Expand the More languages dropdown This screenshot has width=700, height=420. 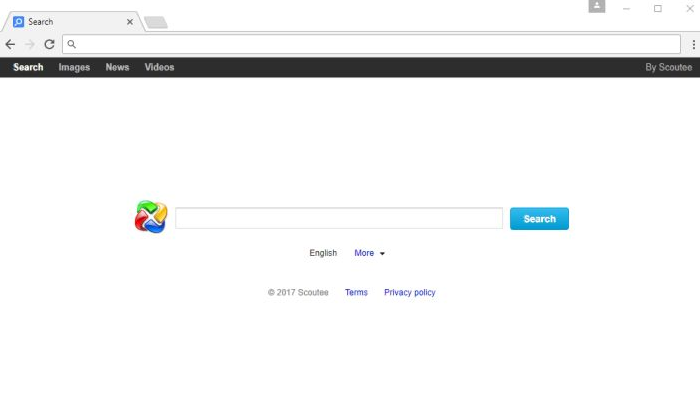pyautogui.click(x=369, y=253)
